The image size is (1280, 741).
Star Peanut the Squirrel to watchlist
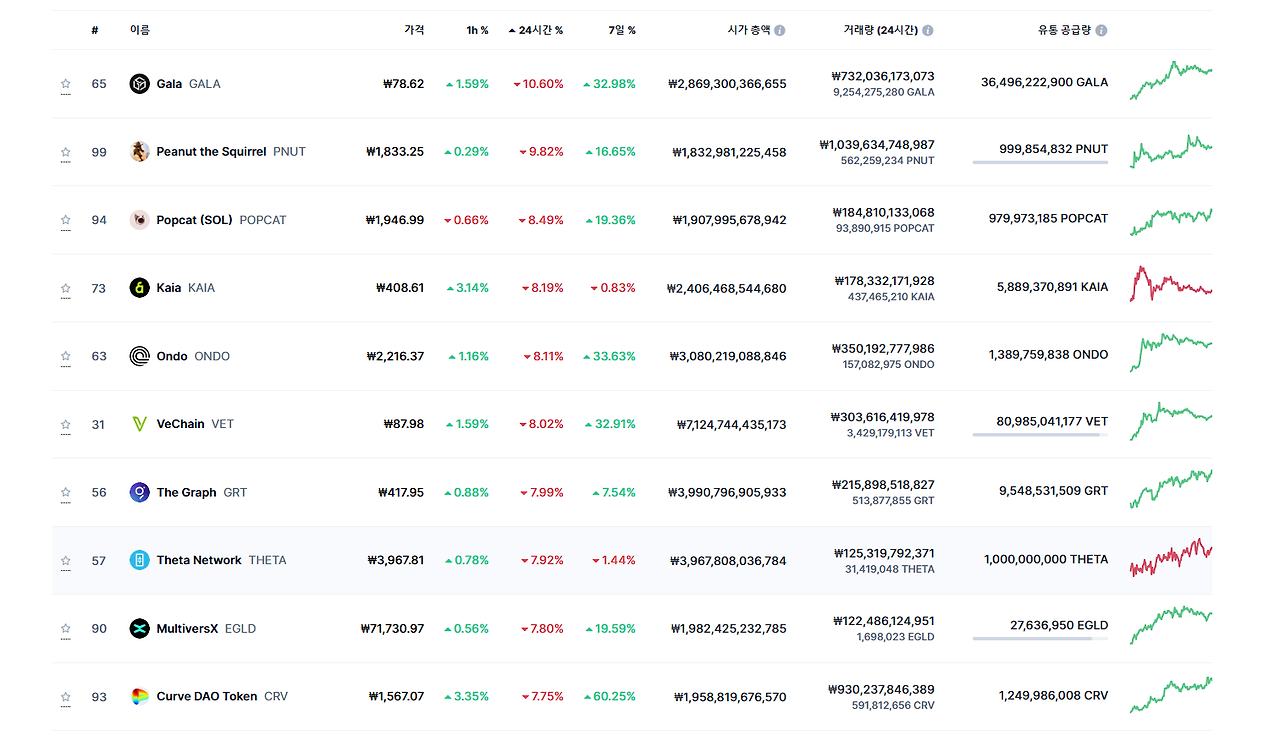(65, 152)
